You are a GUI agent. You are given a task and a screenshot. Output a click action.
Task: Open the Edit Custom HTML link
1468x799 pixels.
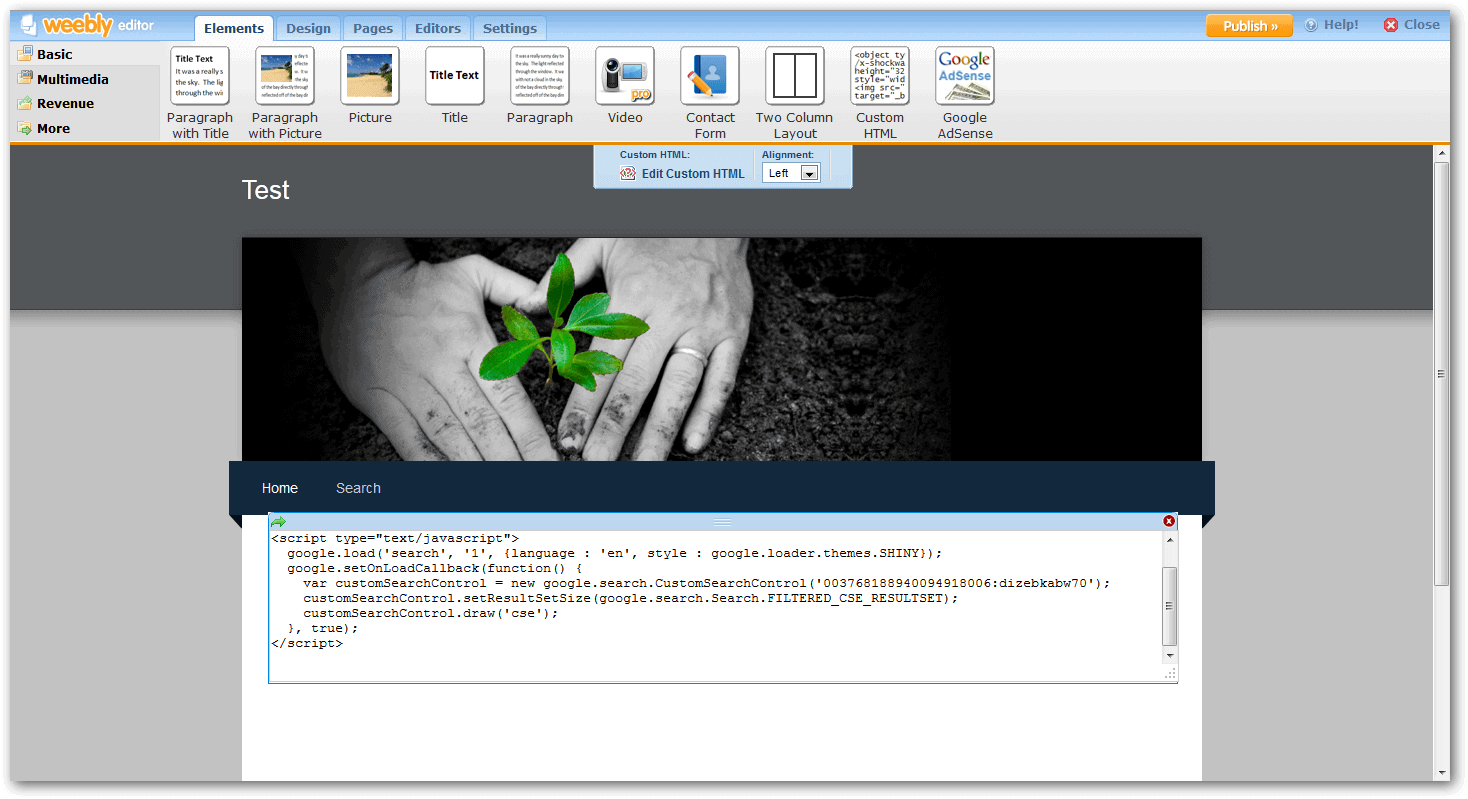pos(693,173)
